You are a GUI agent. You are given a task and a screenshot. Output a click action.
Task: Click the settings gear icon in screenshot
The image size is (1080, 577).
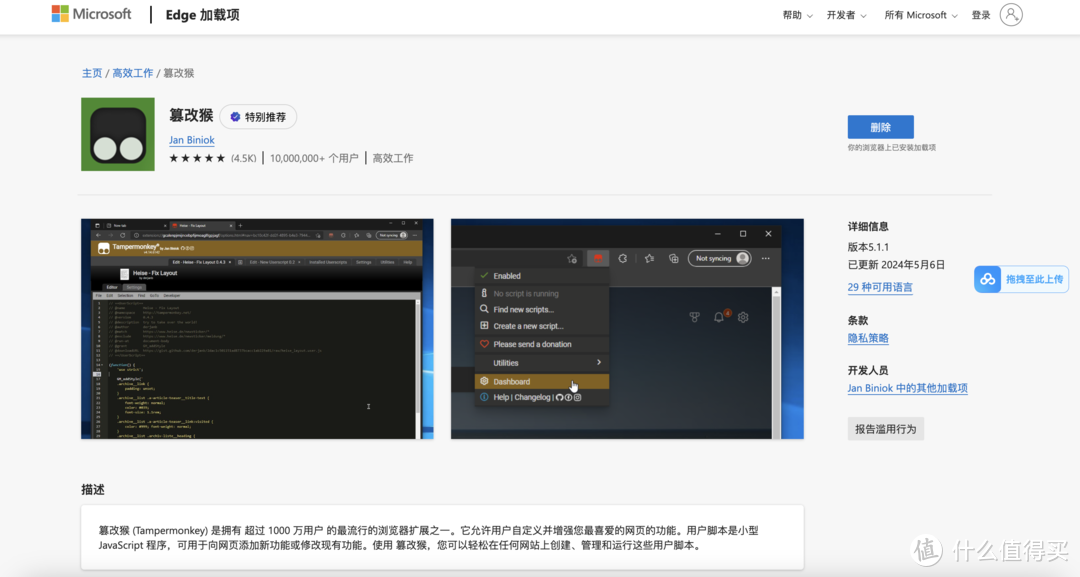click(x=743, y=317)
